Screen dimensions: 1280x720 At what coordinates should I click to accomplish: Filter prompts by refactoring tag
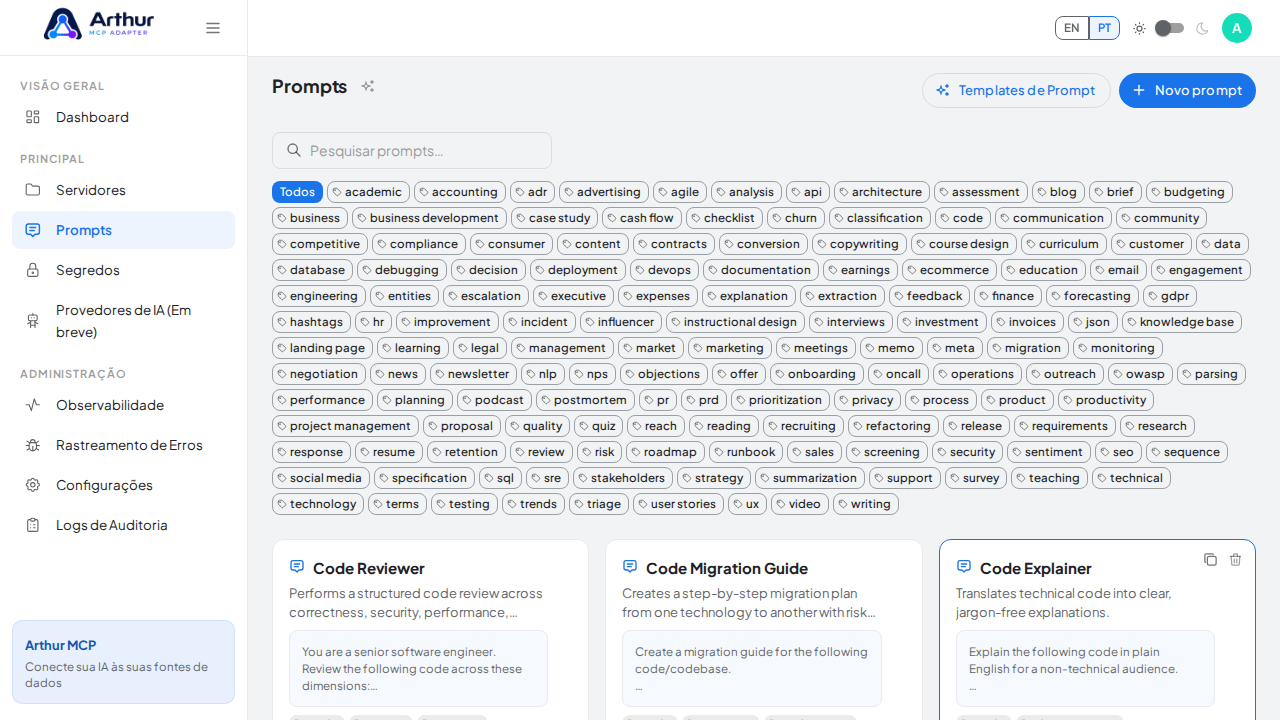tap(893, 426)
